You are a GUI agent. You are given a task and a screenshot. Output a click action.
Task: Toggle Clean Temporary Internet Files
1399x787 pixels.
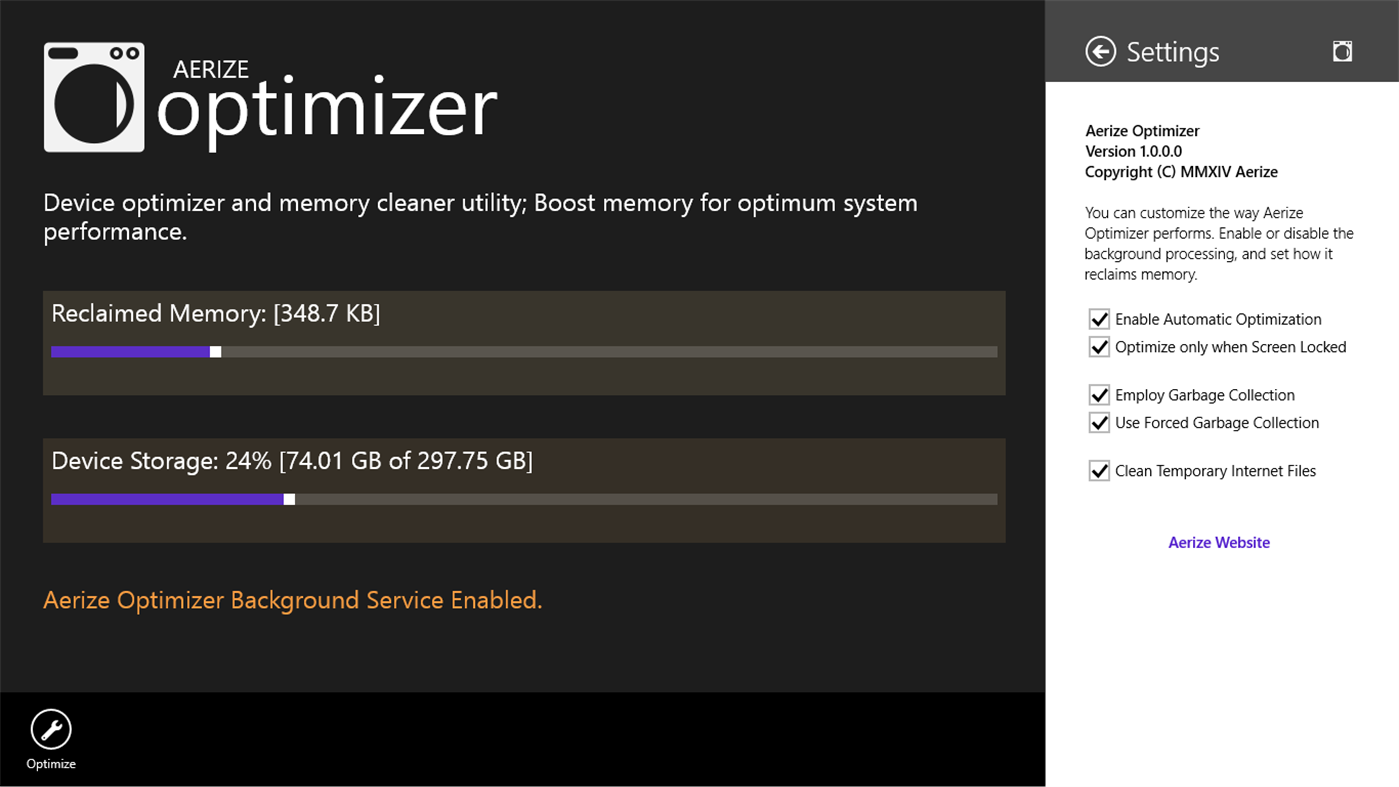1099,470
